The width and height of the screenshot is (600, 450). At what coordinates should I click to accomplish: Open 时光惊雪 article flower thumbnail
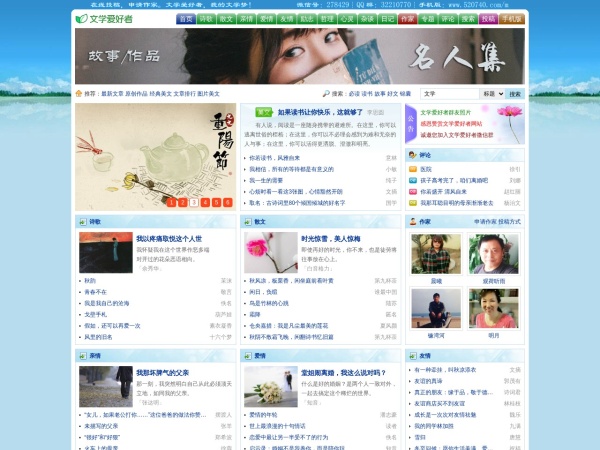(x=270, y=252)
